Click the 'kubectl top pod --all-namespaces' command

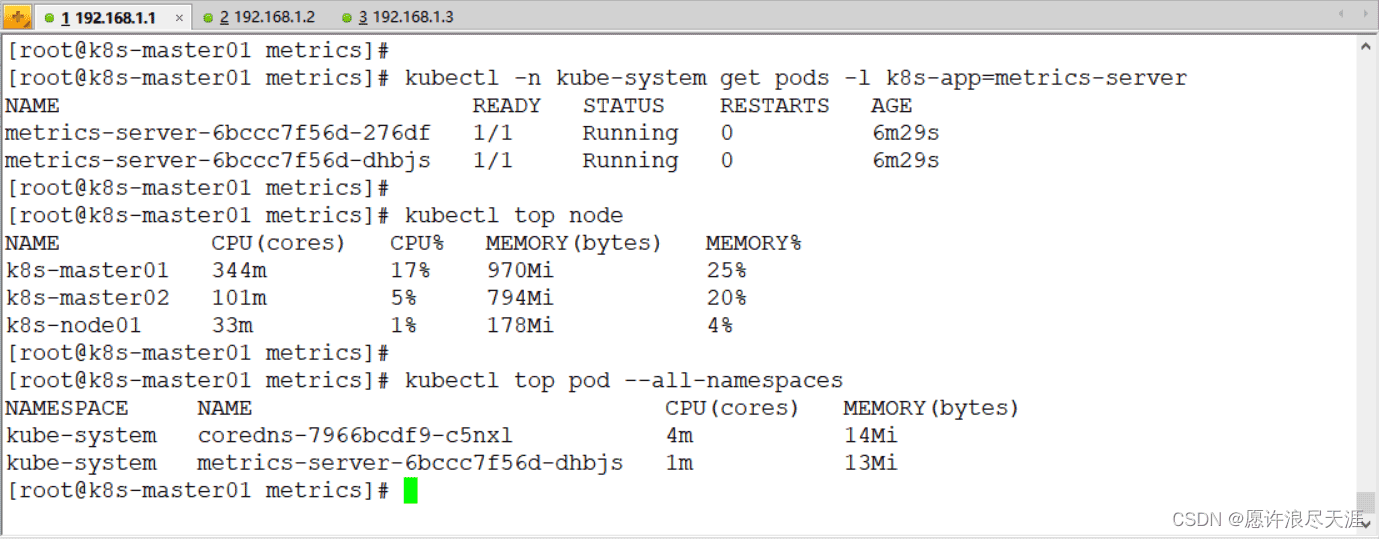tap(623, 380)
